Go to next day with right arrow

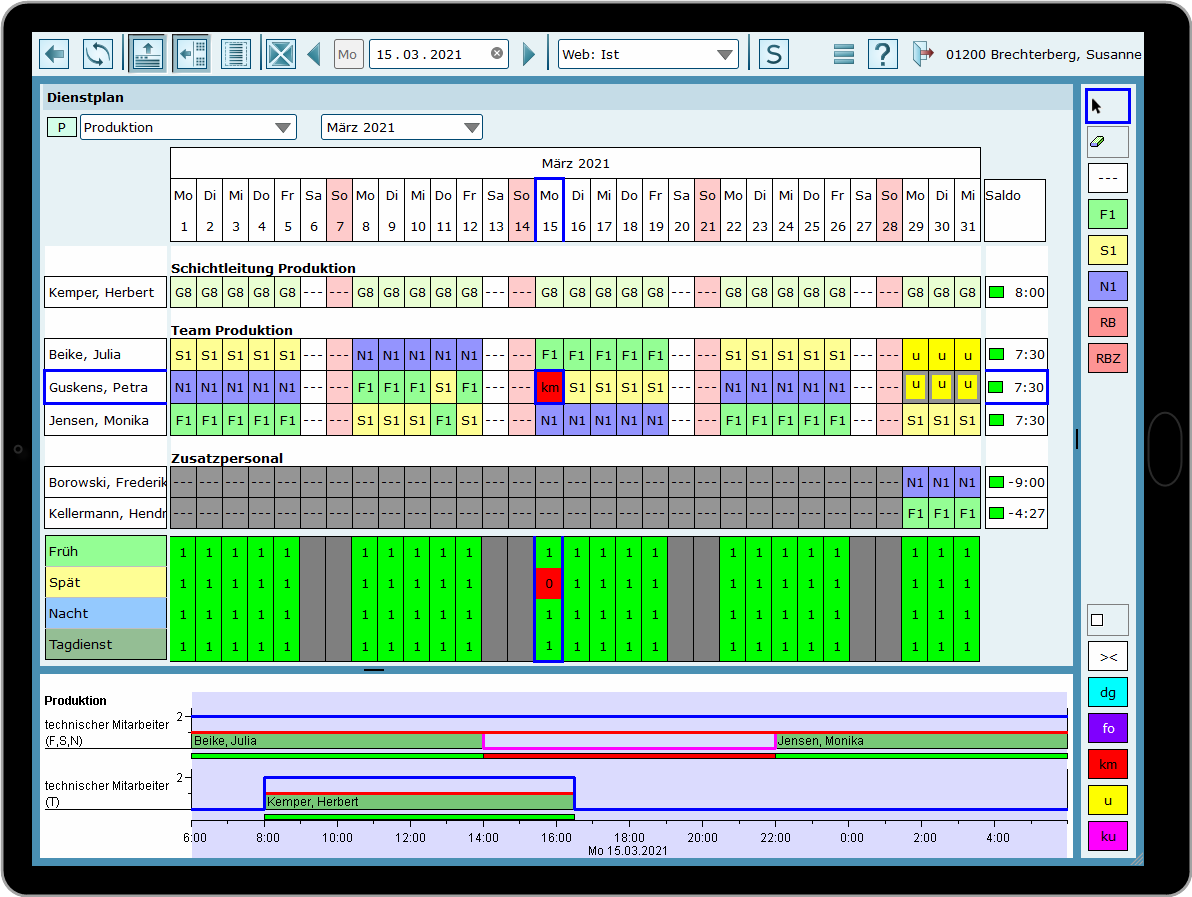(529, 54)
